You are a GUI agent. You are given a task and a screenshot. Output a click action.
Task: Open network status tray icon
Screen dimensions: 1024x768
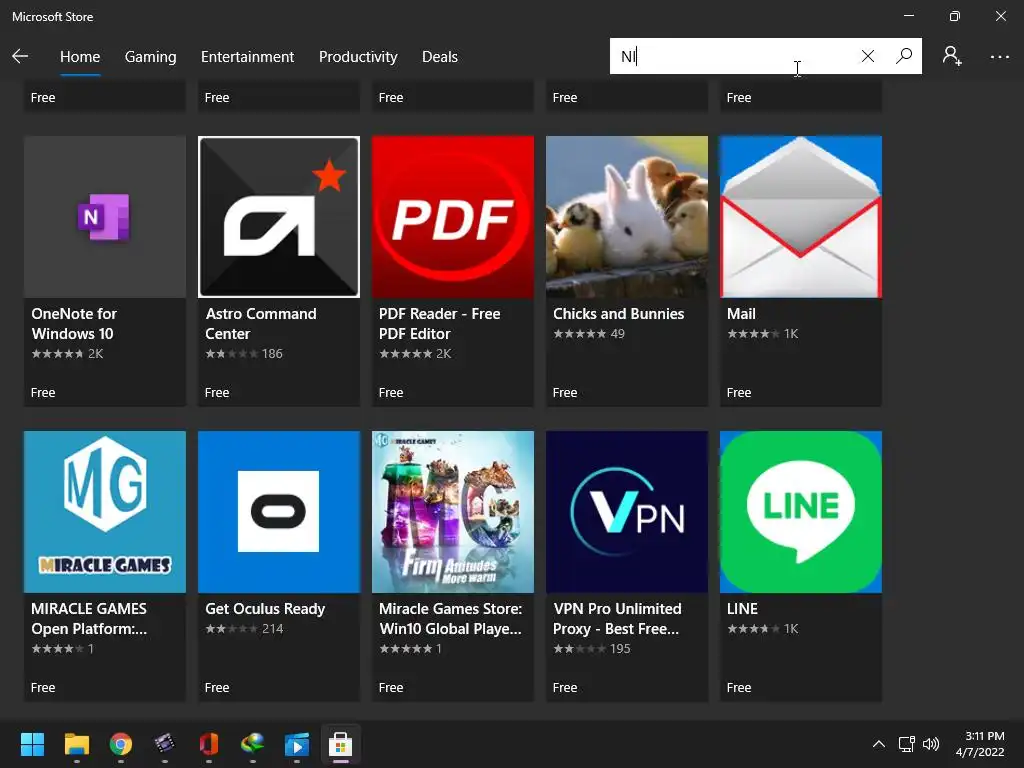coord(906,744)
